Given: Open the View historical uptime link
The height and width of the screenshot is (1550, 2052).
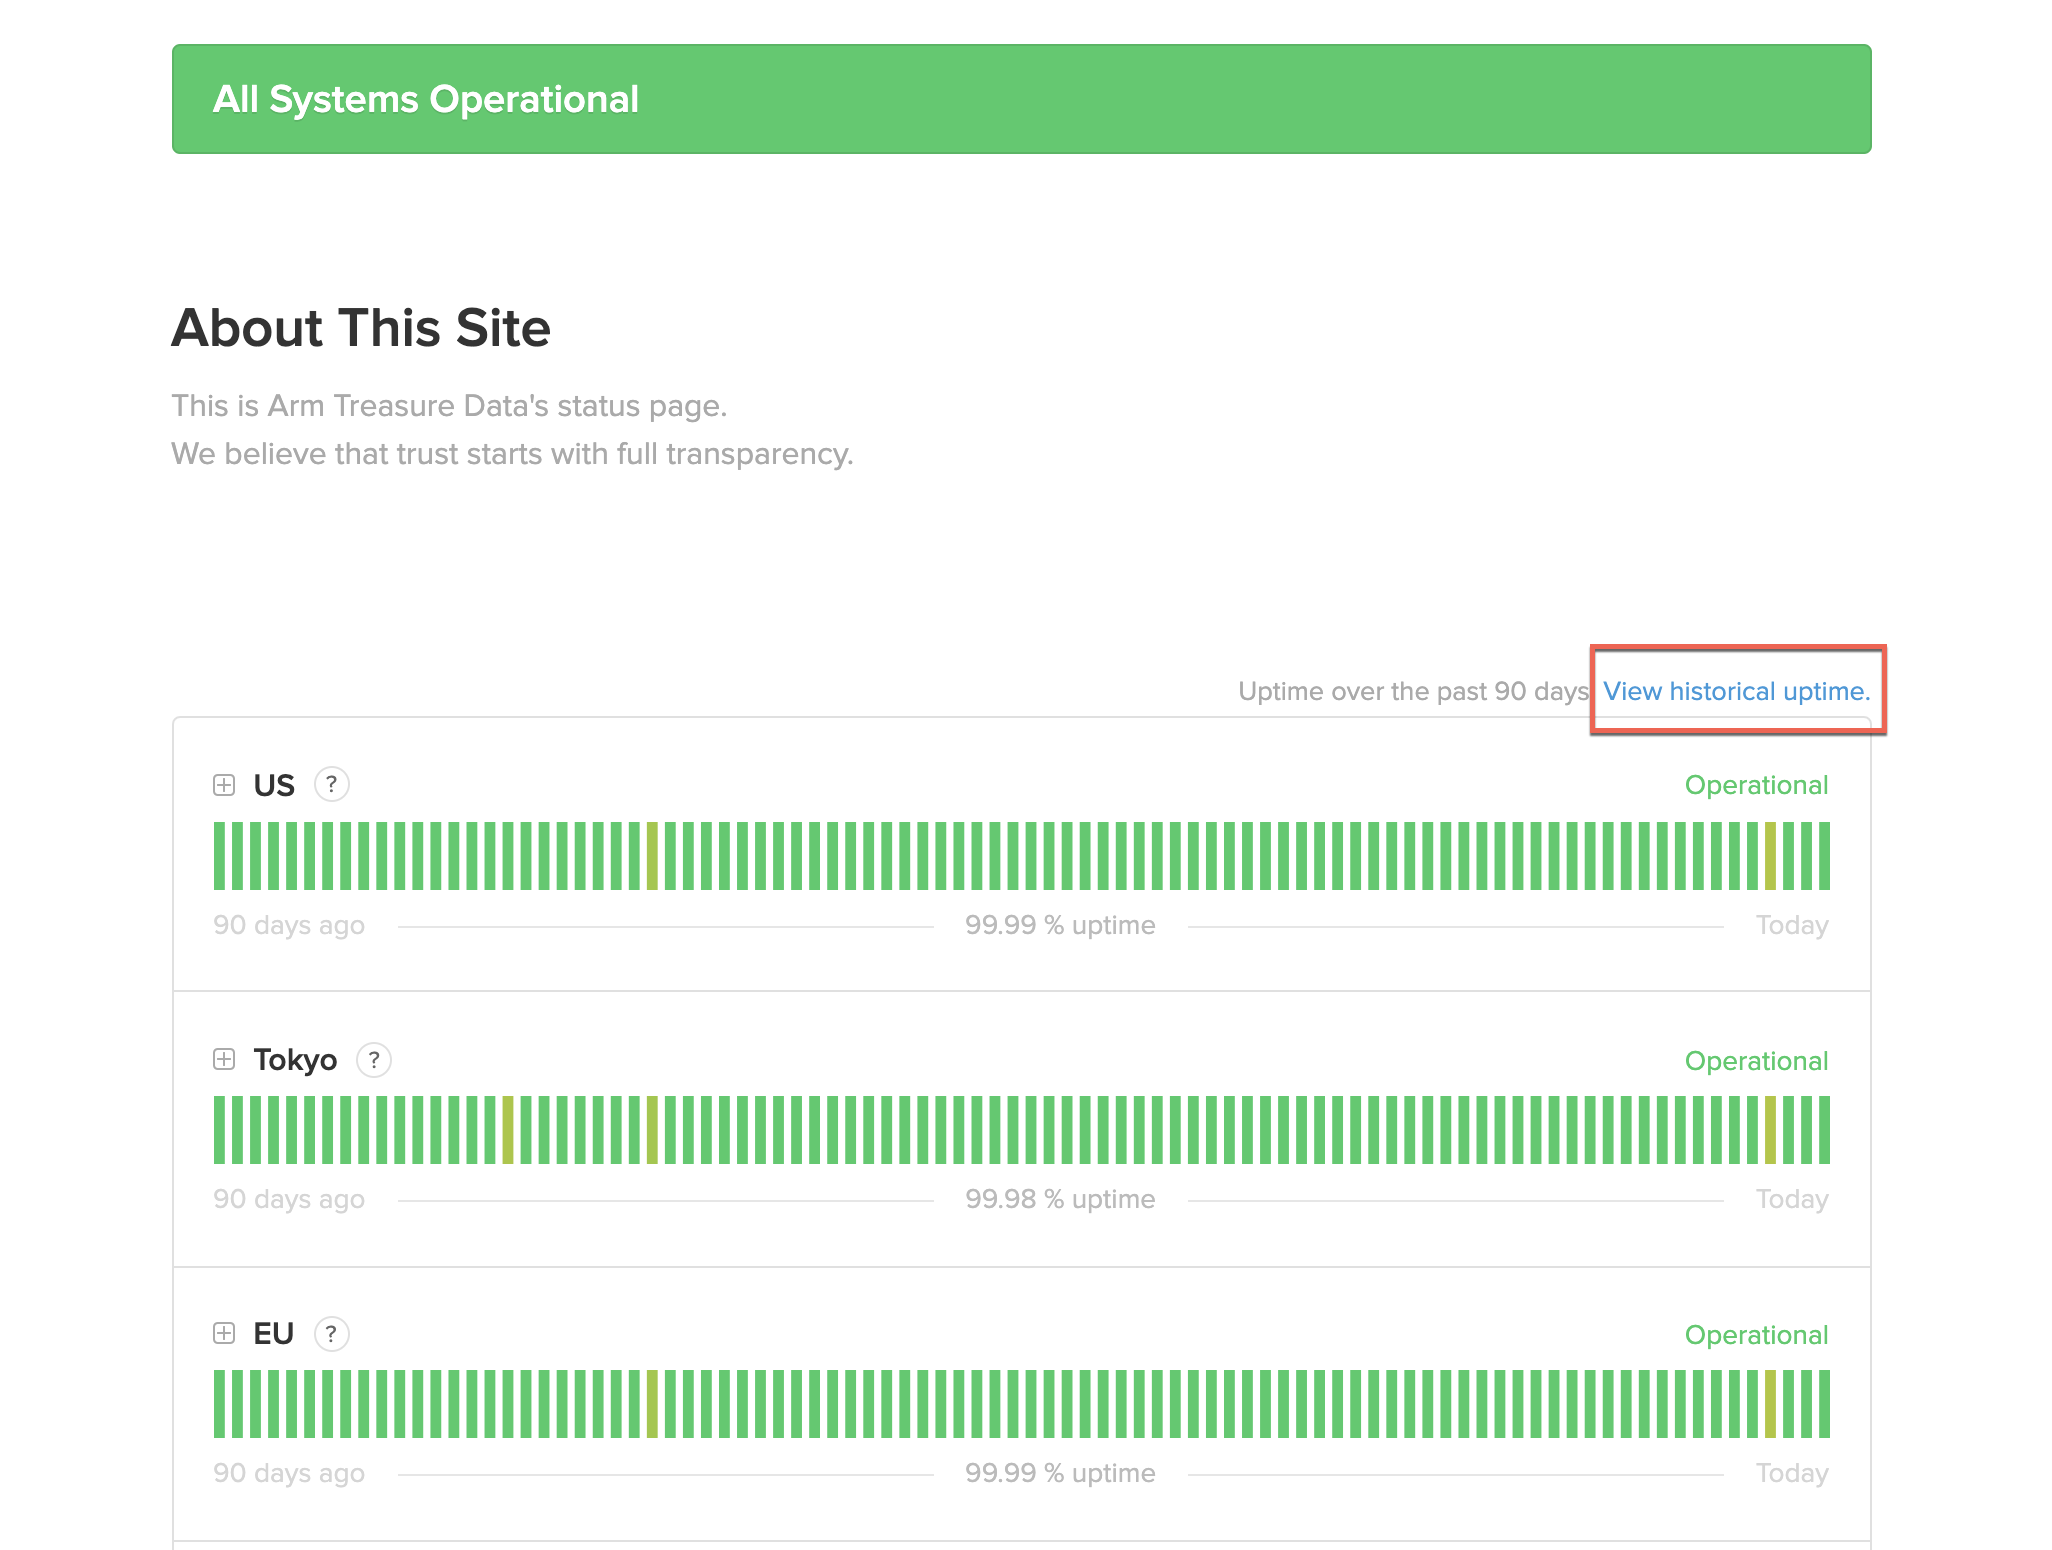Looking at the screenshot, I should point(1736,691).
